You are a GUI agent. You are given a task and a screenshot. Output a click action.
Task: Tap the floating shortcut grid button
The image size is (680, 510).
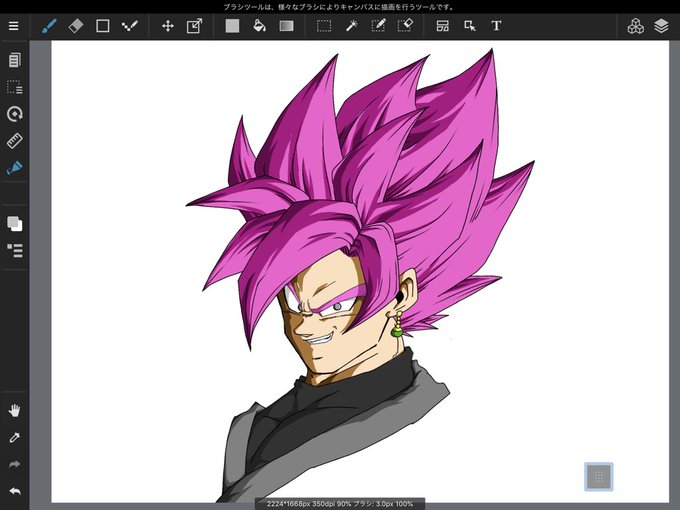[x=598, y=477]
